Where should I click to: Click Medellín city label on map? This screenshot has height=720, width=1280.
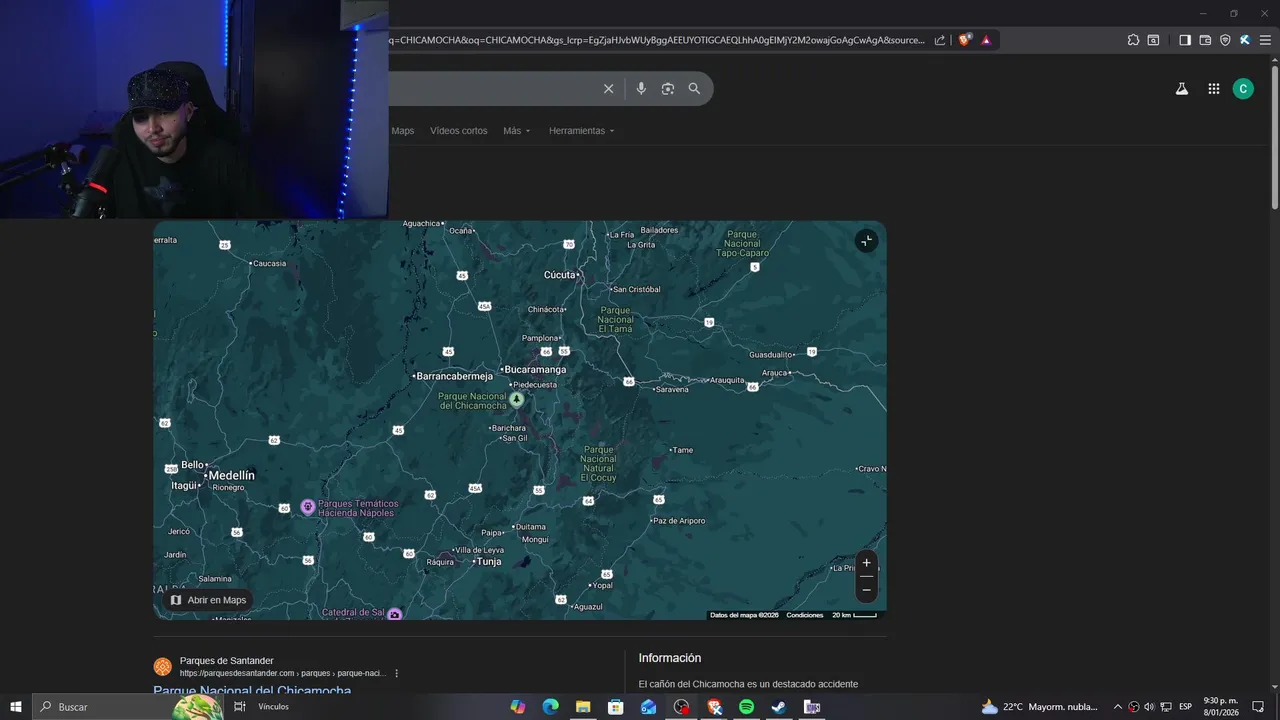point(231,475)
